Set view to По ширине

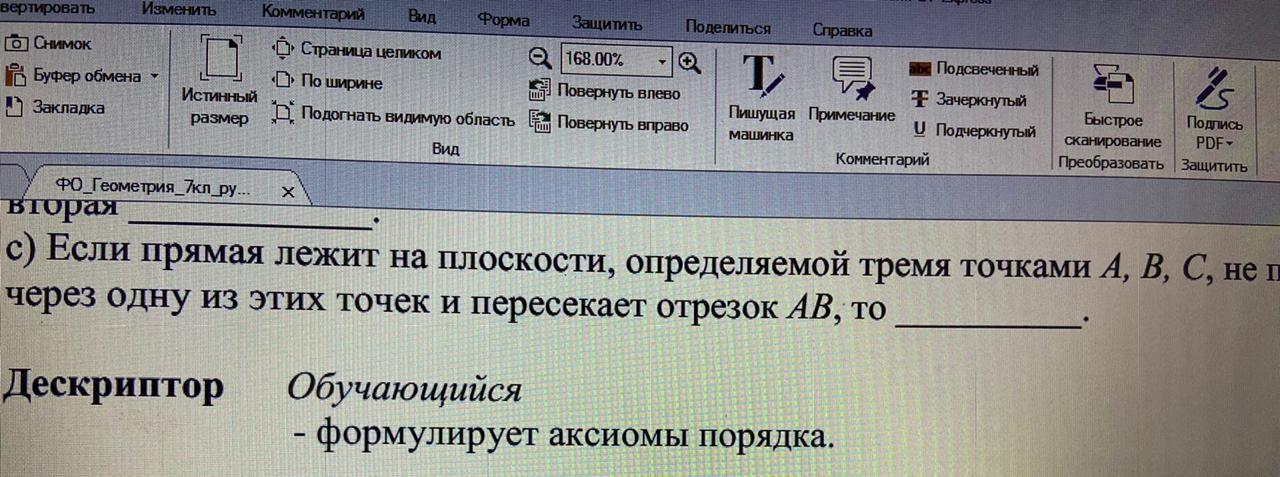tap(330, 82)
